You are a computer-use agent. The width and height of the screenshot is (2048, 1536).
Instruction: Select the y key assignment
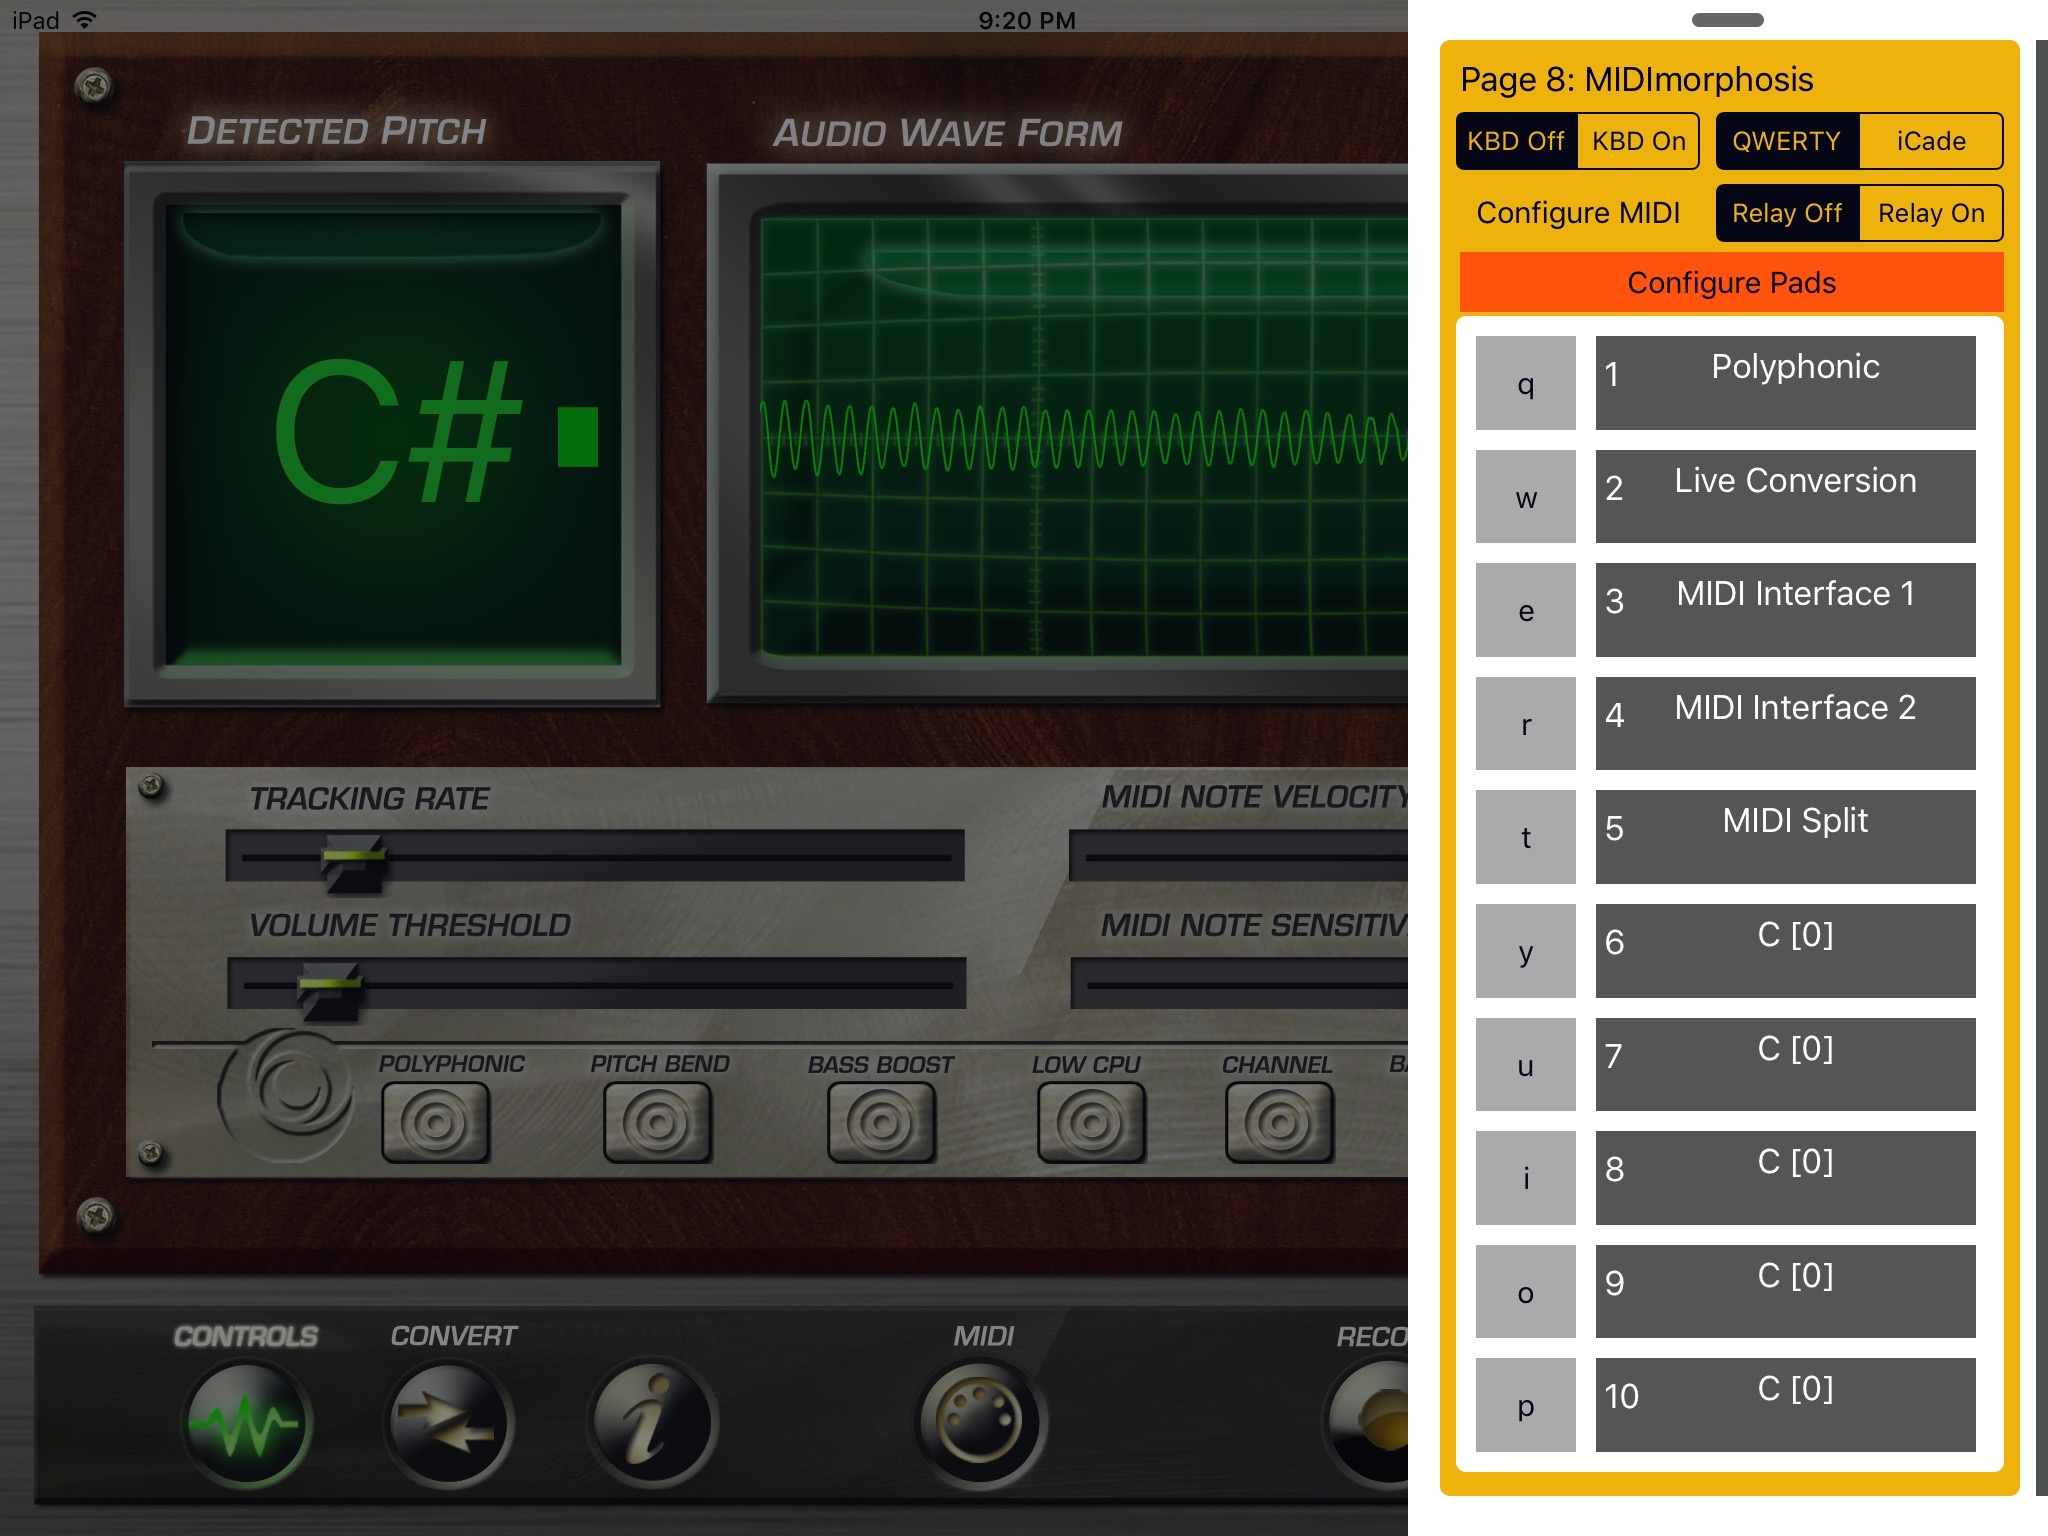(x=1526, y=951)
